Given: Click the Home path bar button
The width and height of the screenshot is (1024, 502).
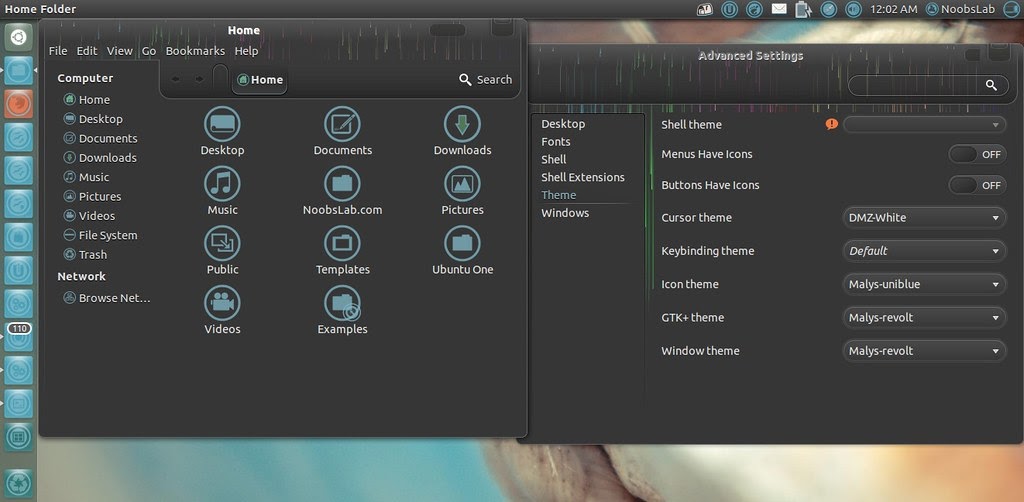Looking at the screenshot, I should (x=259, y=80).
